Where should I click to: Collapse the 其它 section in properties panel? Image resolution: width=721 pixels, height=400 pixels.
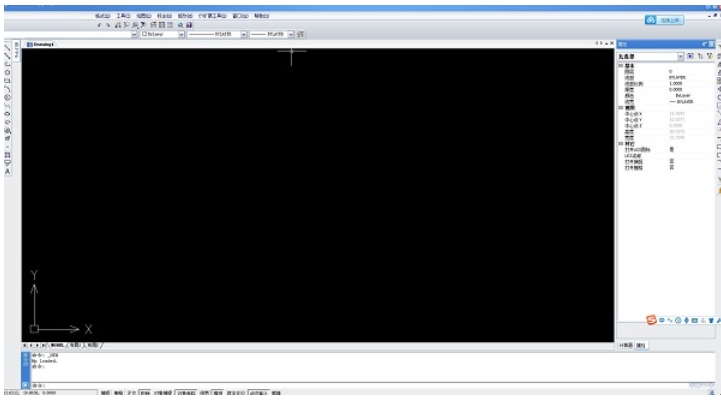(621, 144)
